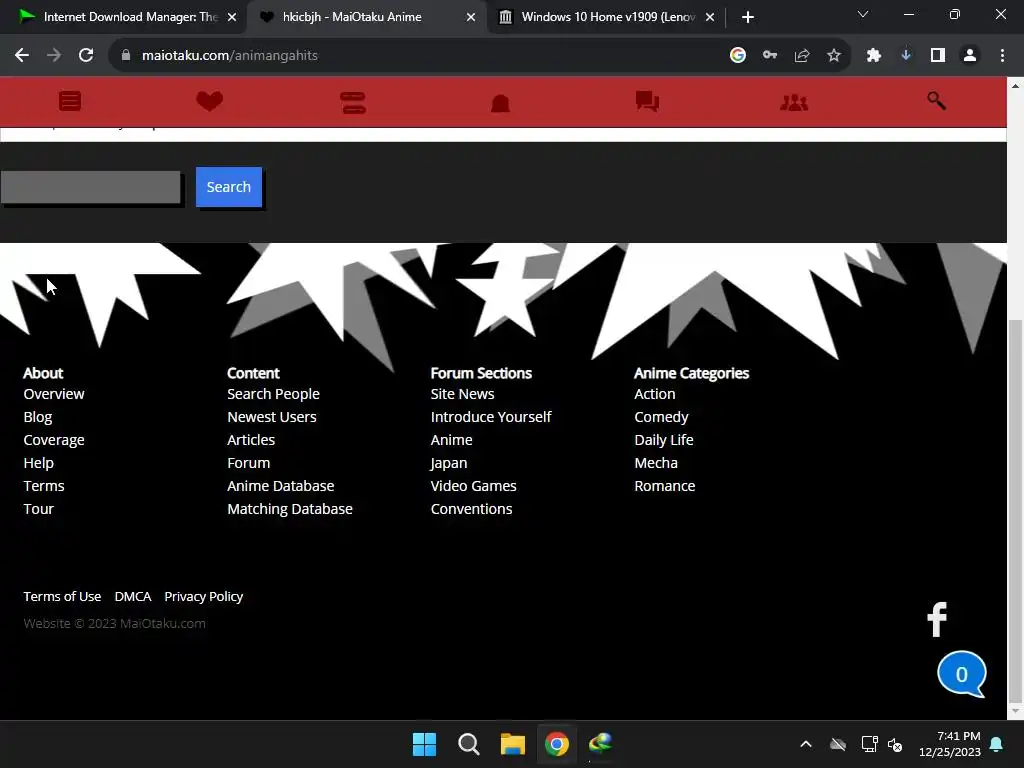Image resolution: width=1024 pixels, height=768 pixels.
Task: Open the Blog link
Action: tap(38, 417)
